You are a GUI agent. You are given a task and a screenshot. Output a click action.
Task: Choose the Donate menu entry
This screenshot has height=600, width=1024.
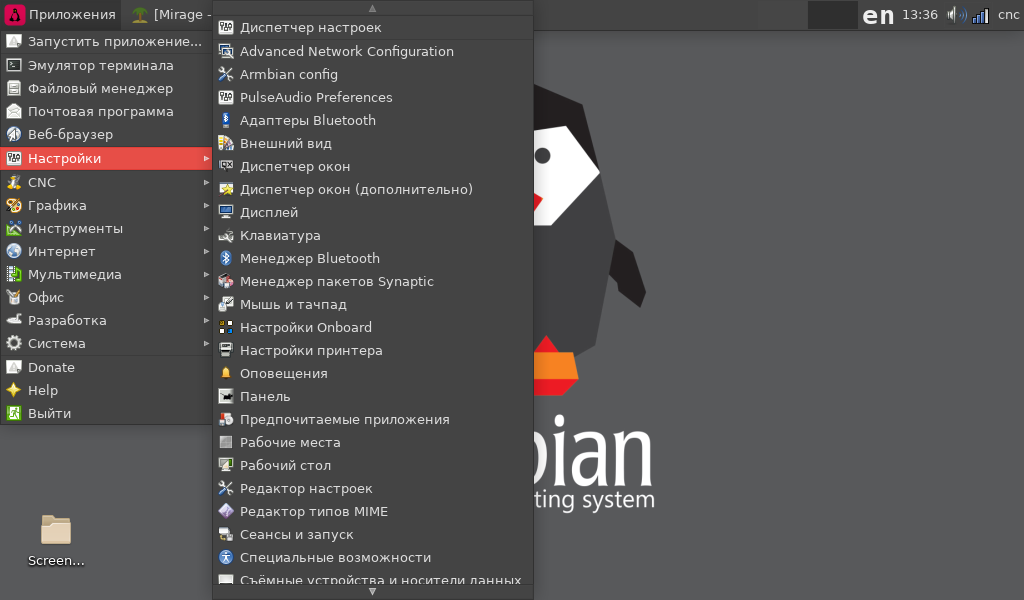point(106,367)
